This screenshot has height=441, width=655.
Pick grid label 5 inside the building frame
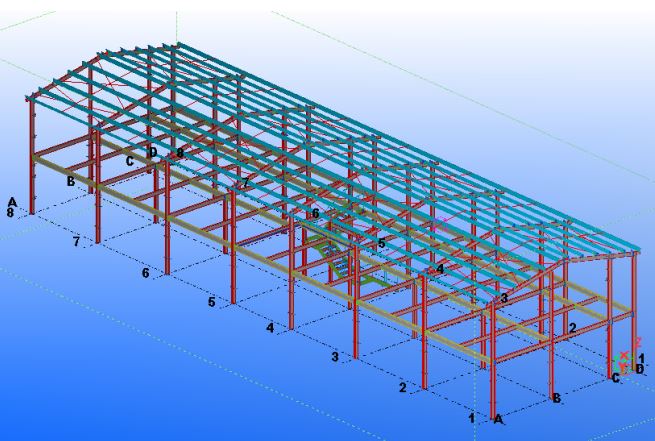point(381,243)
